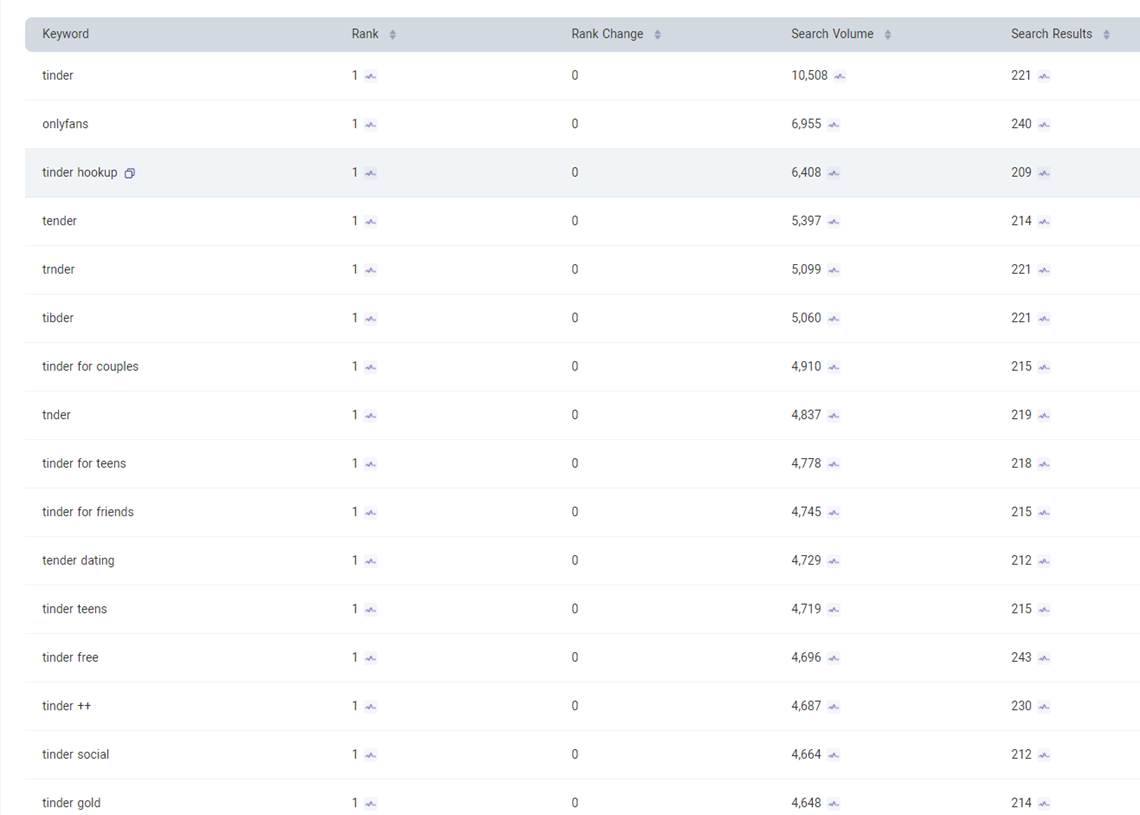Show search results trend for tinder ++
Screen dimensions: 1140x815
pos(1044,707)
